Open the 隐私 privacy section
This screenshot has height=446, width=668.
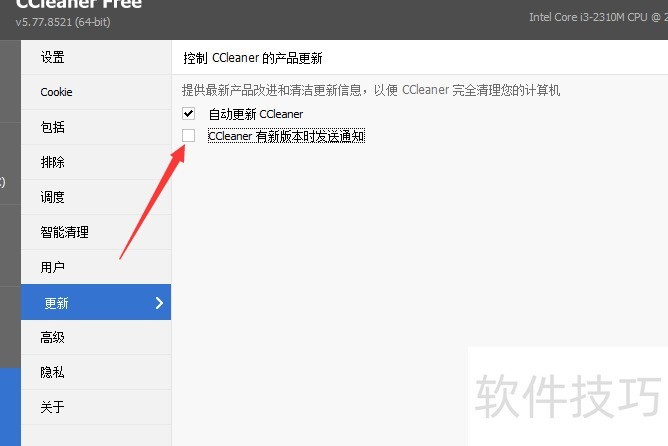96,372
